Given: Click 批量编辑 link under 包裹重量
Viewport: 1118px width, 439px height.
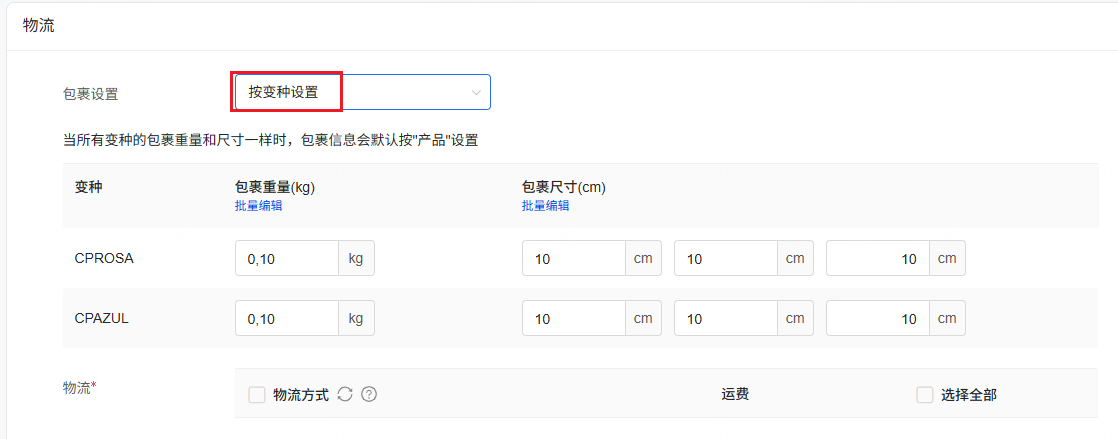Looking at the screenshot, I should pos(258,206).
